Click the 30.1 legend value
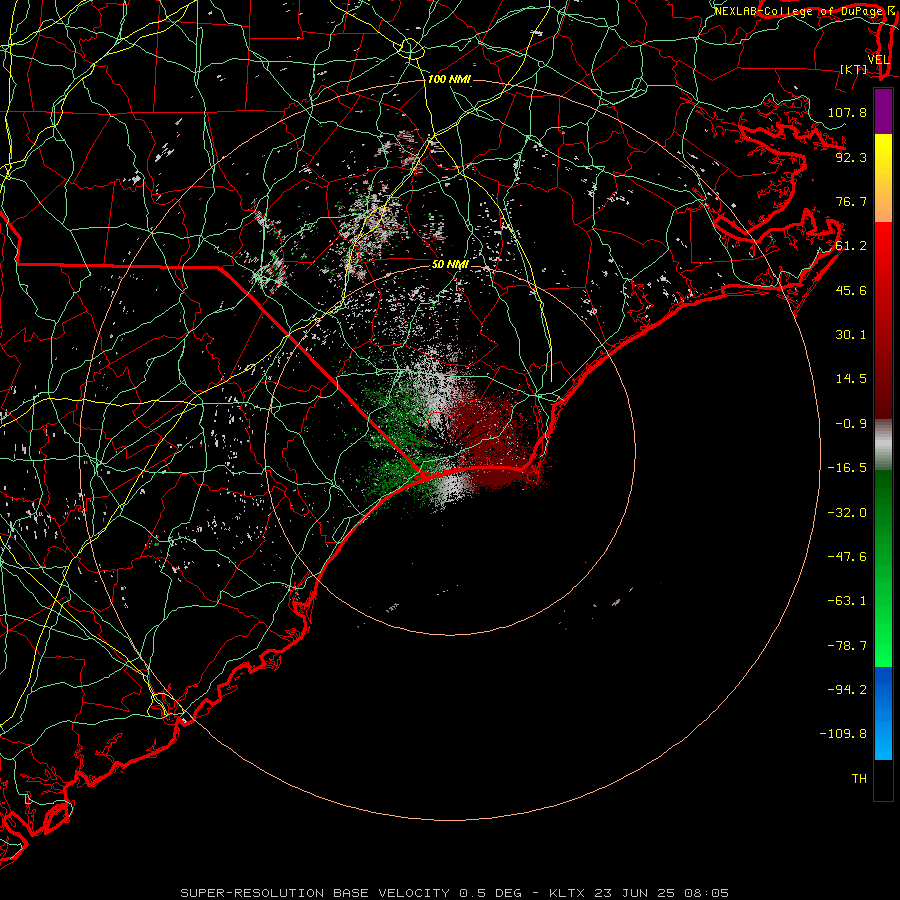Screen dimensions: 900x900 tap(851, 335)
